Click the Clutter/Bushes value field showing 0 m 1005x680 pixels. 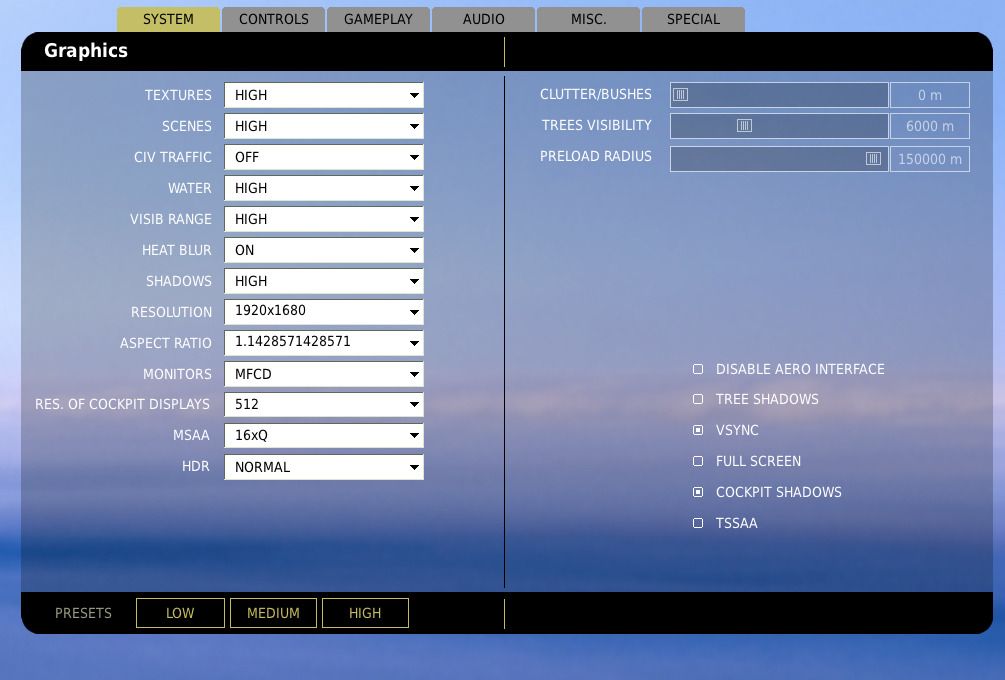click(929, 95)
